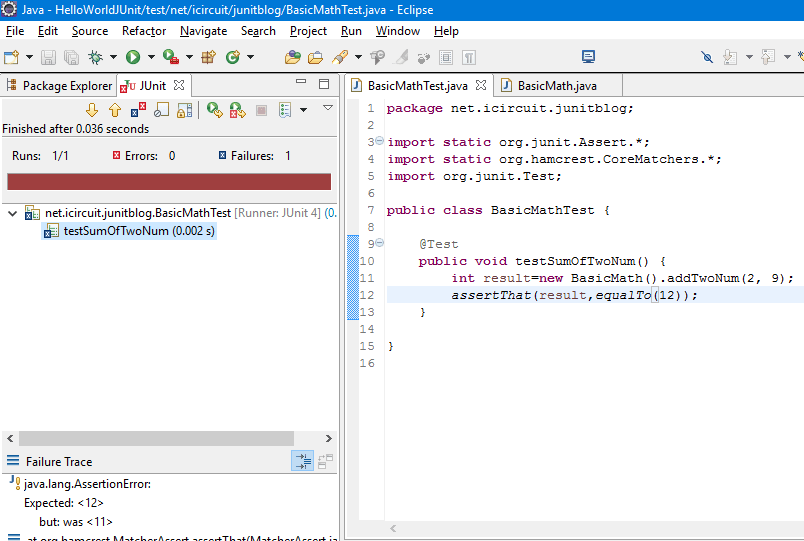
Task: Open New Java Class dropdown arrow
Action: click(x=250, y=57)
